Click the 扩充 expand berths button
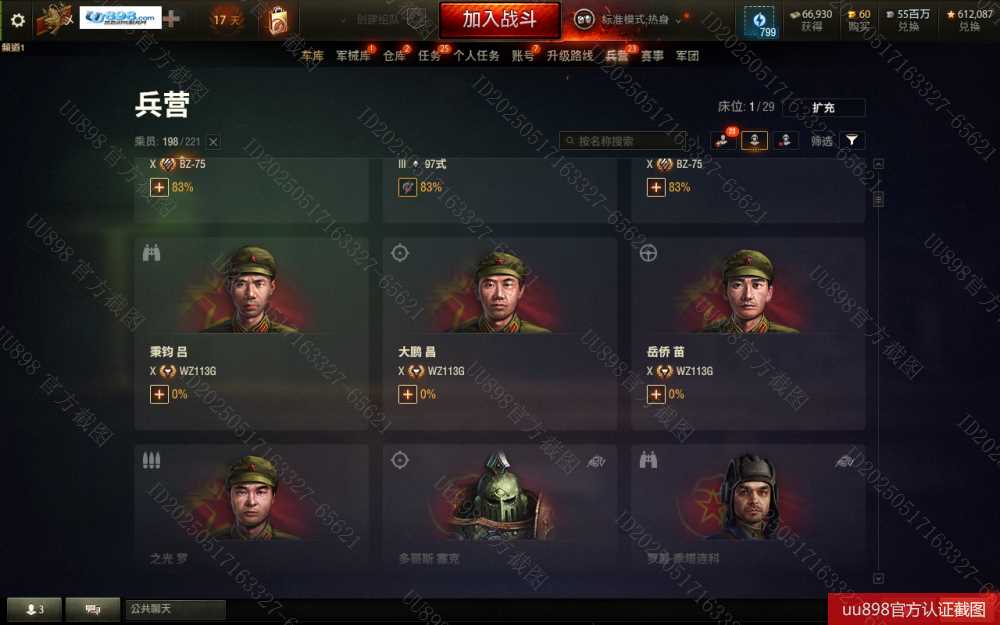This screenshot has width=1000, height=625. click(x=823, y=108)
